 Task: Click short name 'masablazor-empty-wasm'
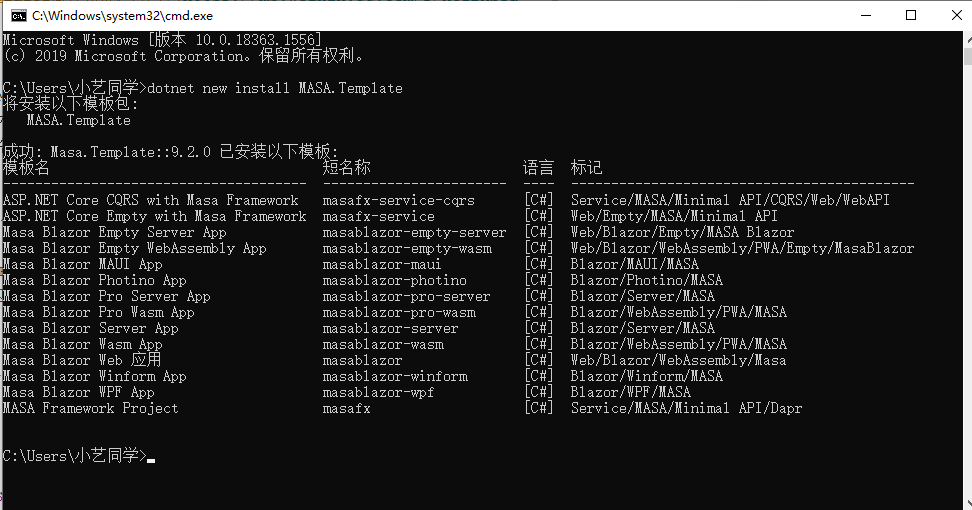[407, 248]
